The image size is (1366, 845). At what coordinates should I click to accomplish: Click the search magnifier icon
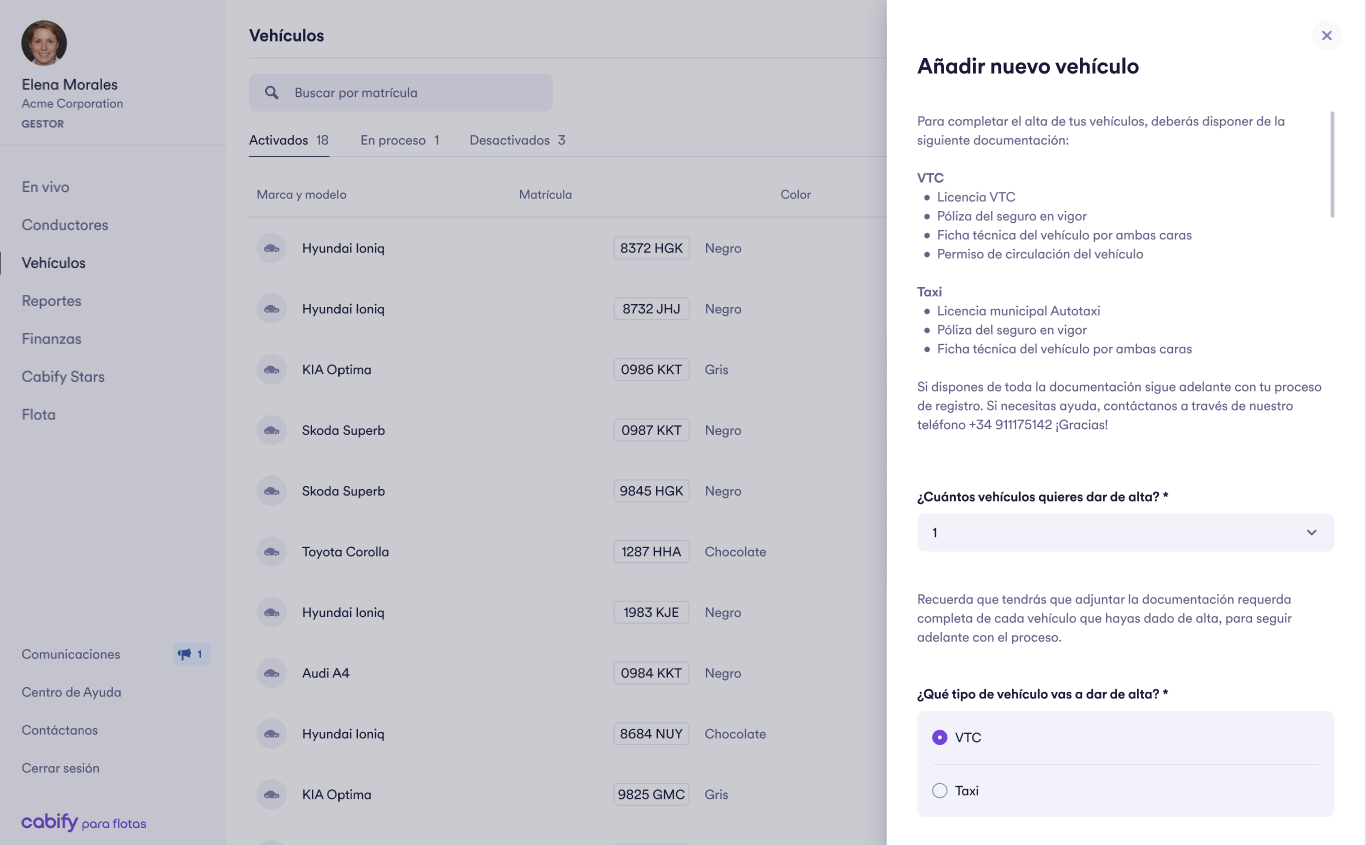point(272,93)
